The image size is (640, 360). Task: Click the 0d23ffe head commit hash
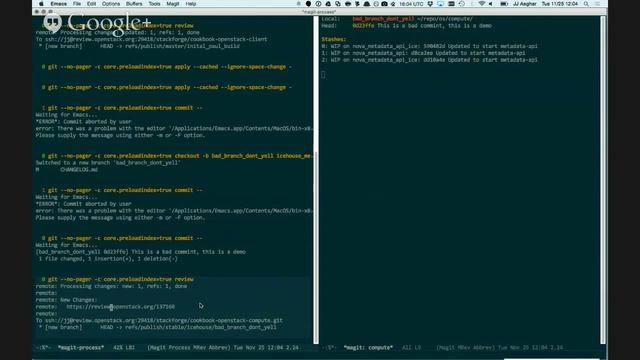[363, 26]
